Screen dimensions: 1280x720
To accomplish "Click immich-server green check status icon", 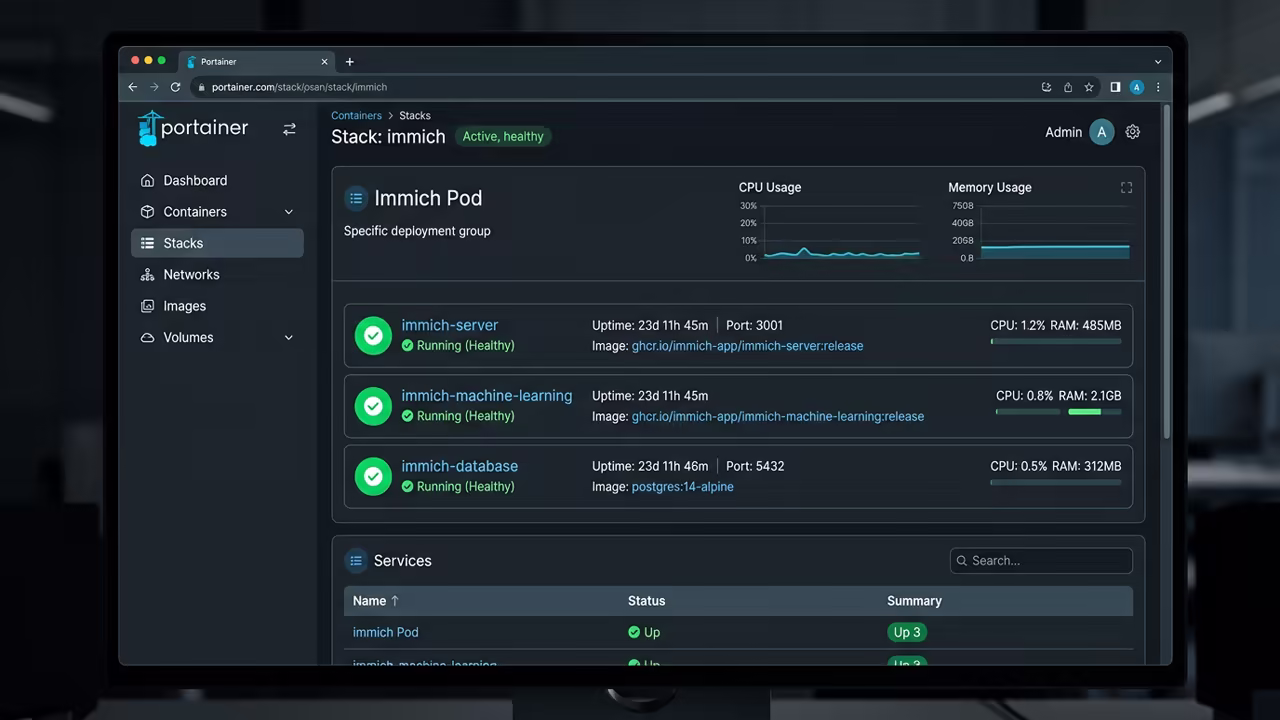I will click(373, 336).
